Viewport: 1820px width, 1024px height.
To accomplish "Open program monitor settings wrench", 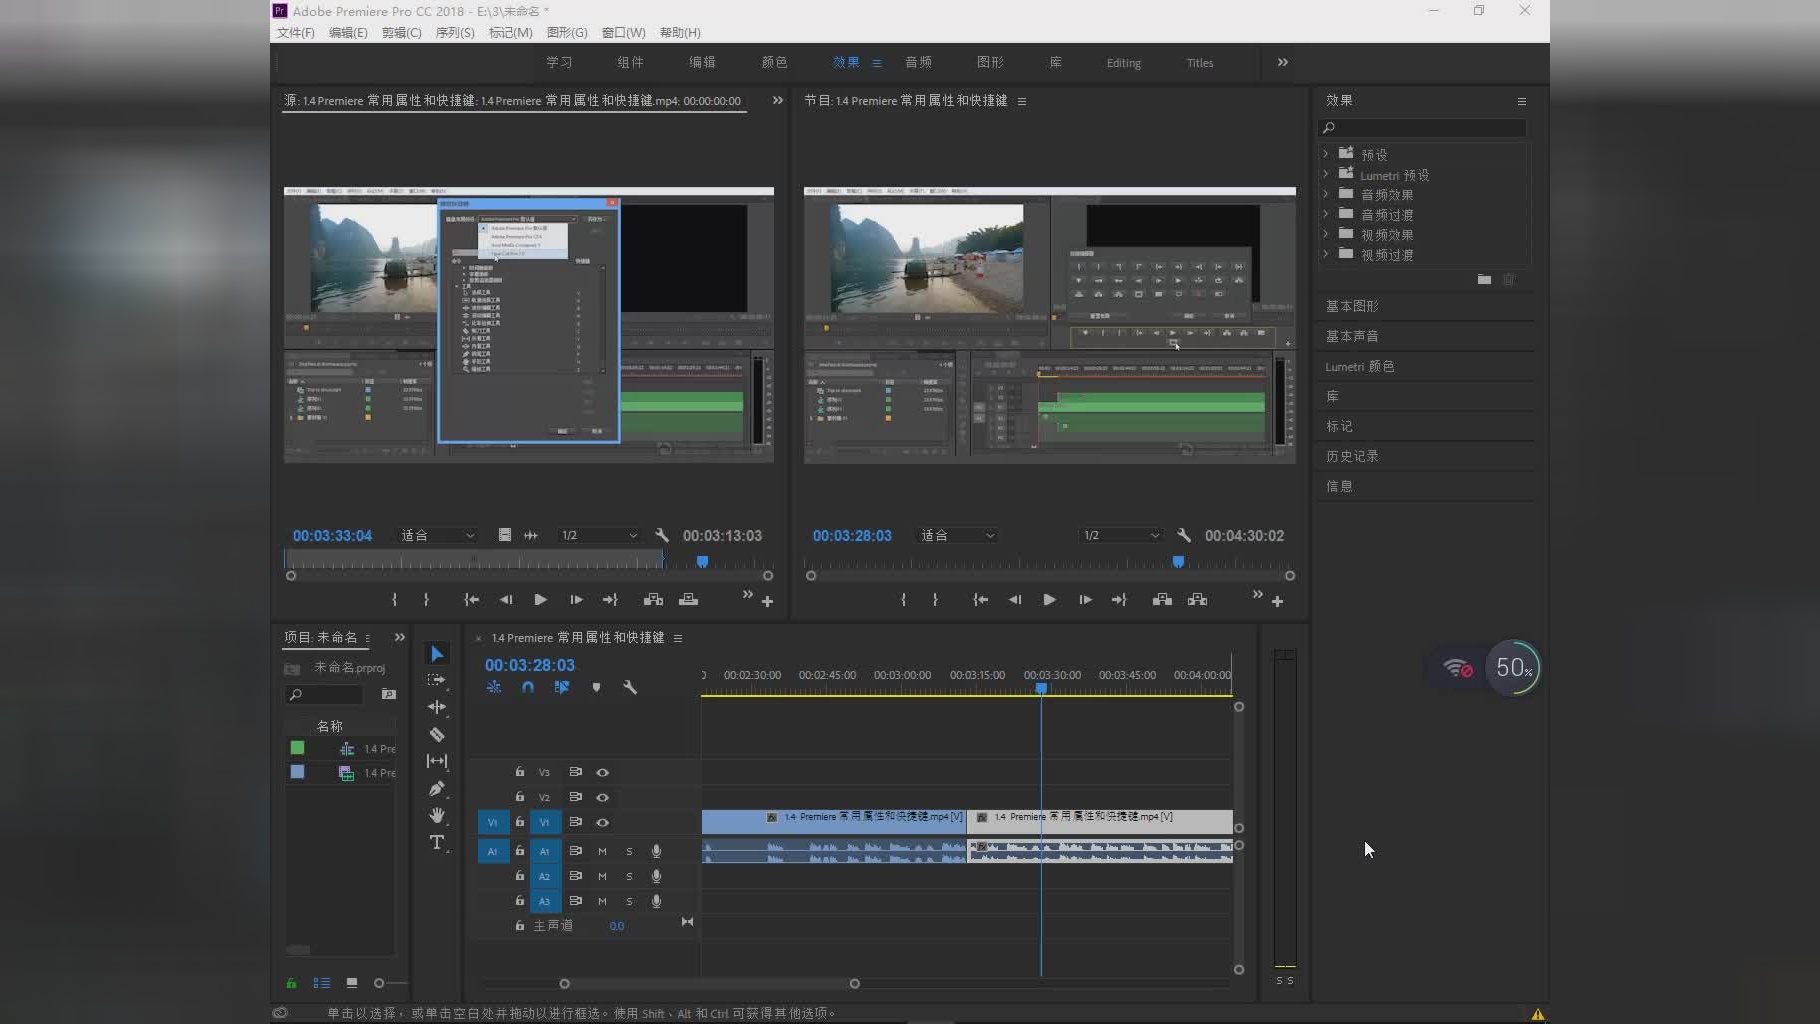I will [1184, 535].
